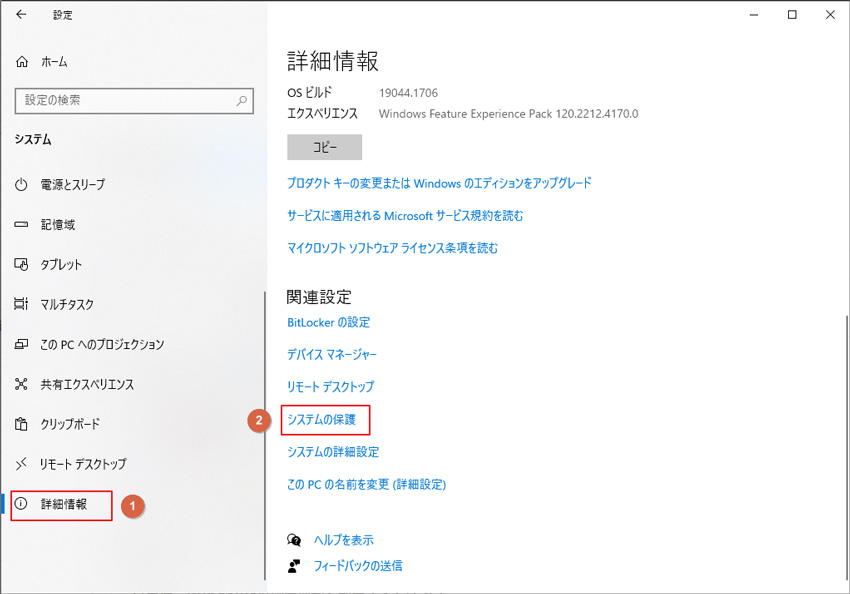850x594 pixels.
Task: Open BitLocker の設定 link
Action: 329,322
